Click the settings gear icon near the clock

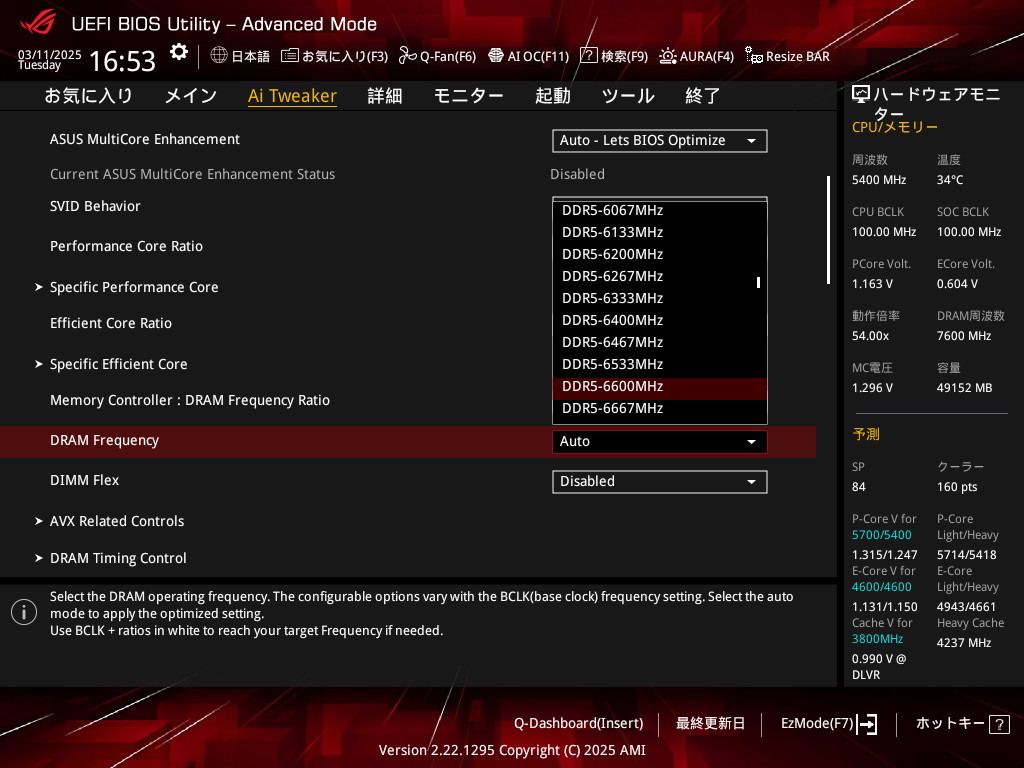coord(178,52)
